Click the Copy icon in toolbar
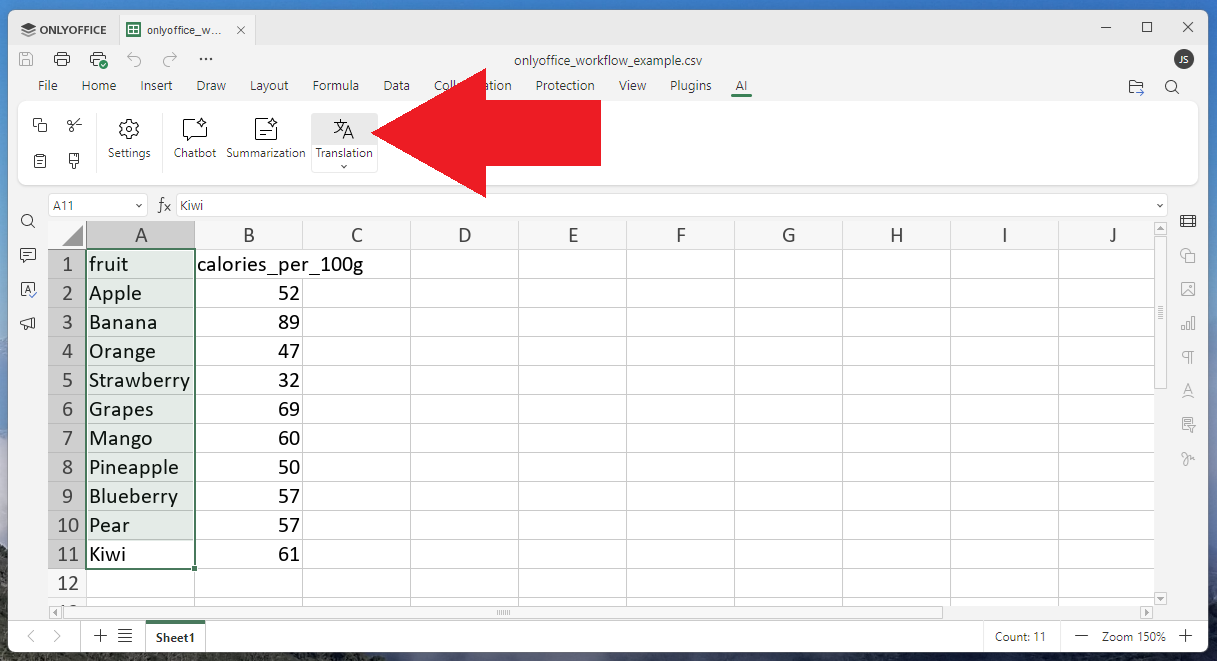 coord(40,125)
